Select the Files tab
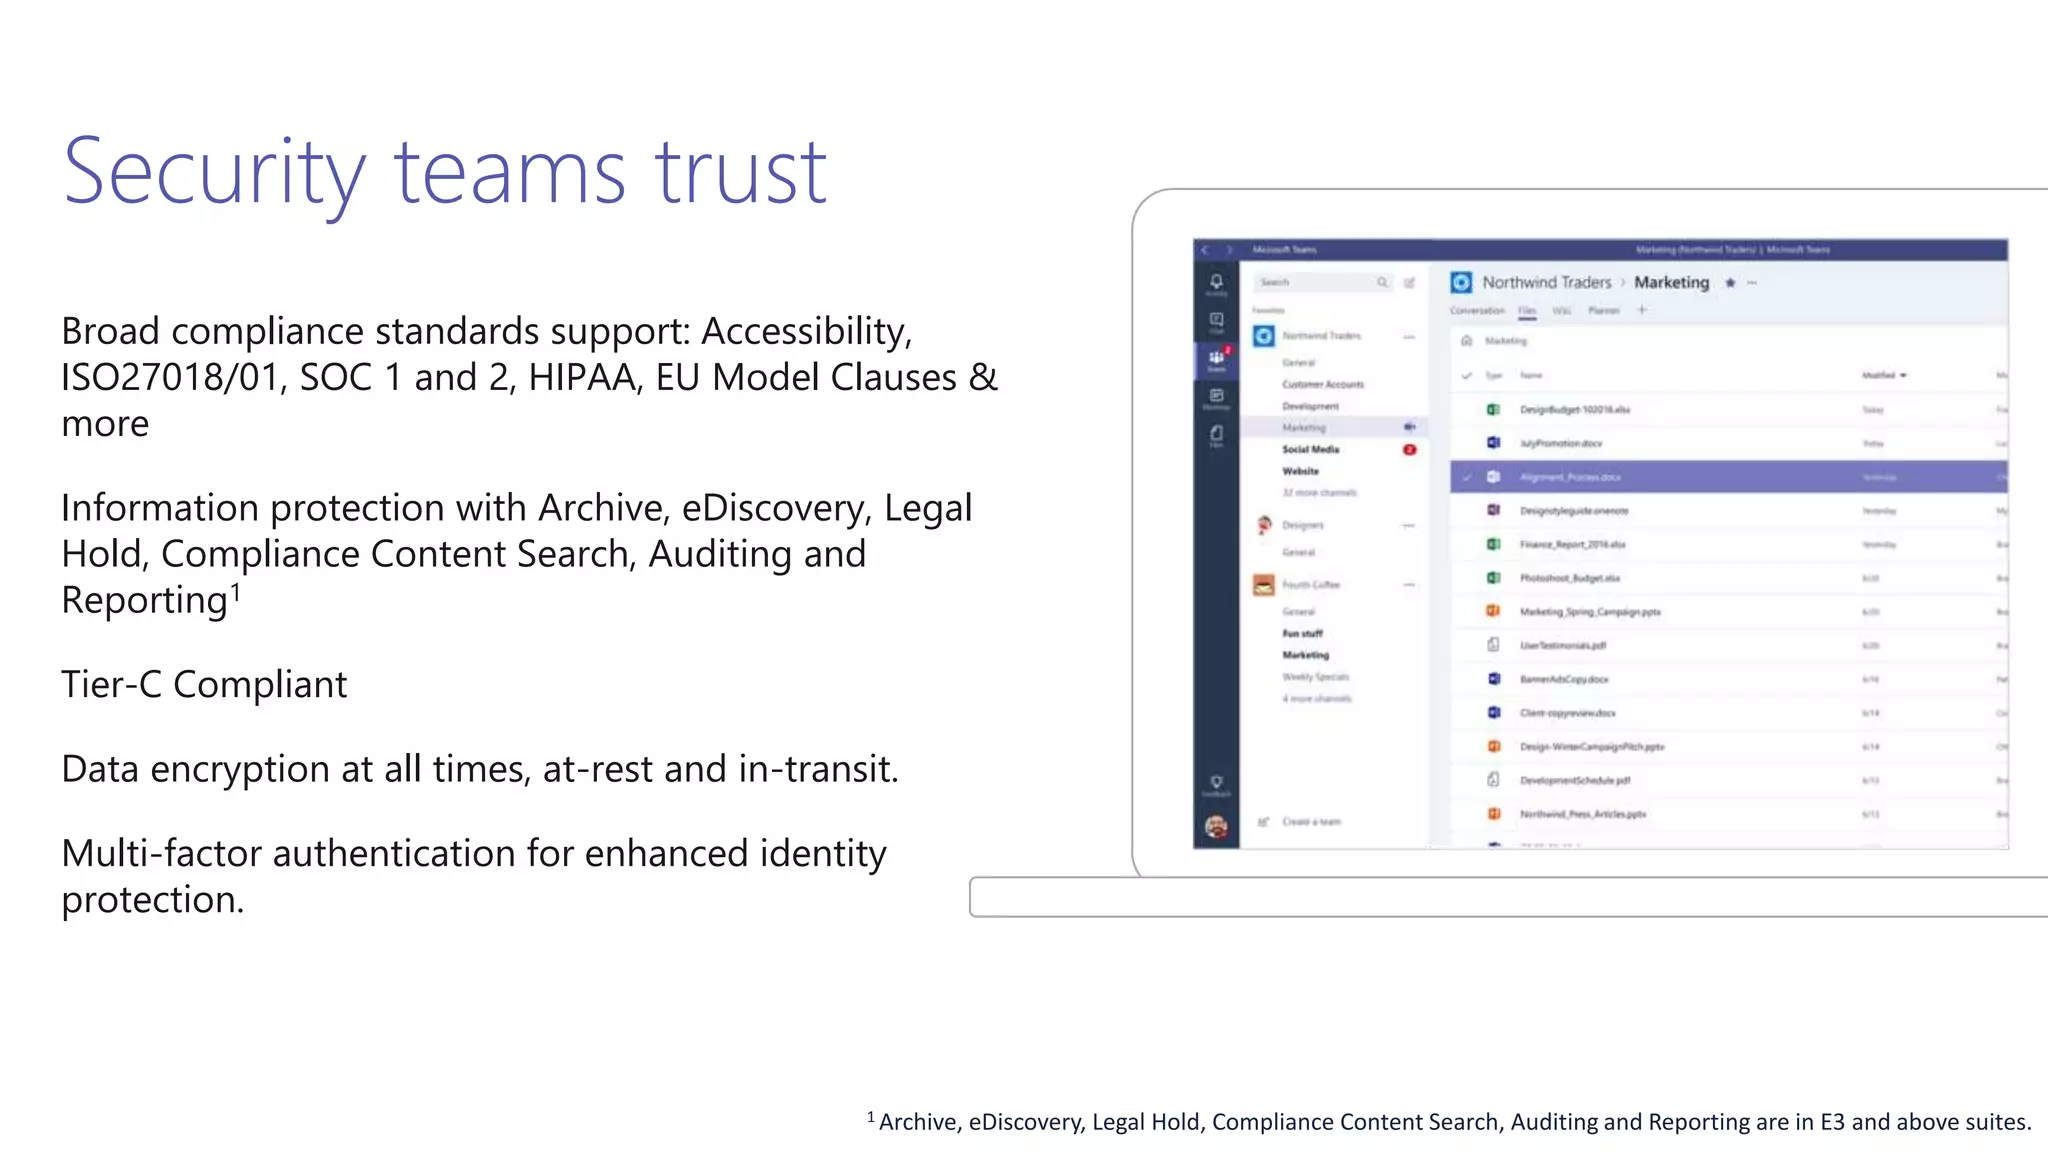2048x1152 pixels. [x=1527, y=311]
